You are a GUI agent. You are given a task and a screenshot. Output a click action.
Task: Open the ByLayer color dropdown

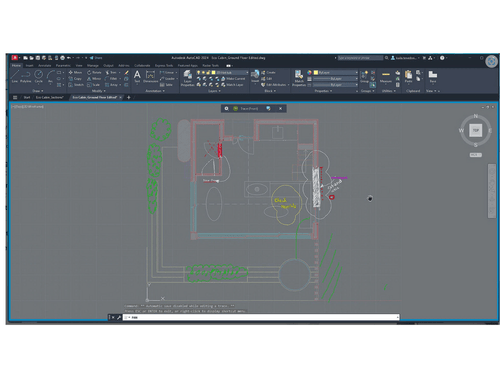(x=335, y=72)
